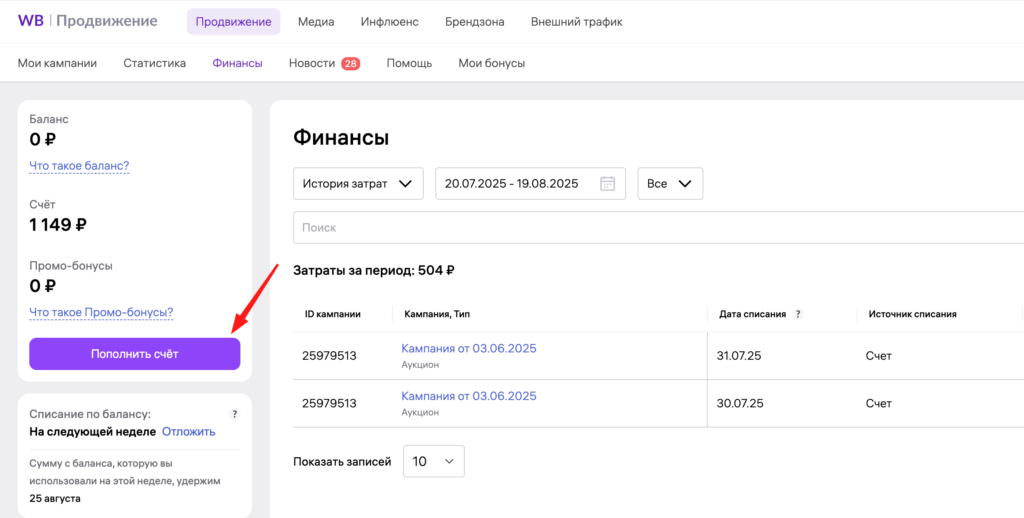Select ID 25979513 in the 31.07.25 row
The height and width of the screenshot is (518, 1024).
[x=329, y=356]
